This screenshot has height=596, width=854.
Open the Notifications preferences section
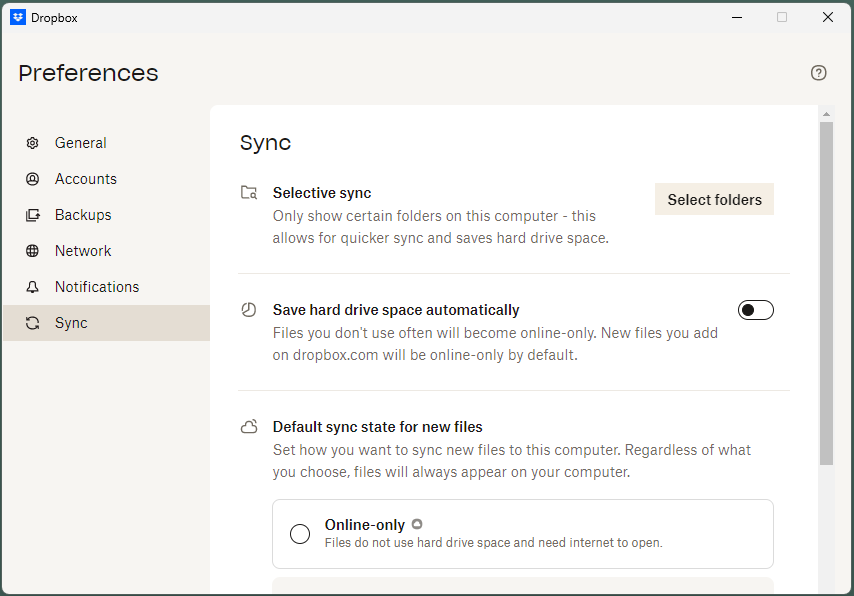96,287
